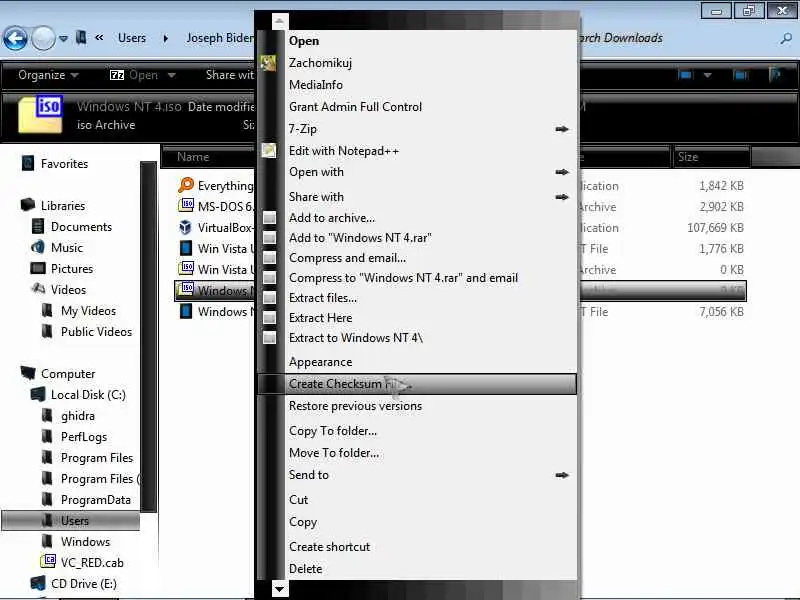Click the Size column header
800x600 pixels.
coord(711,157)
